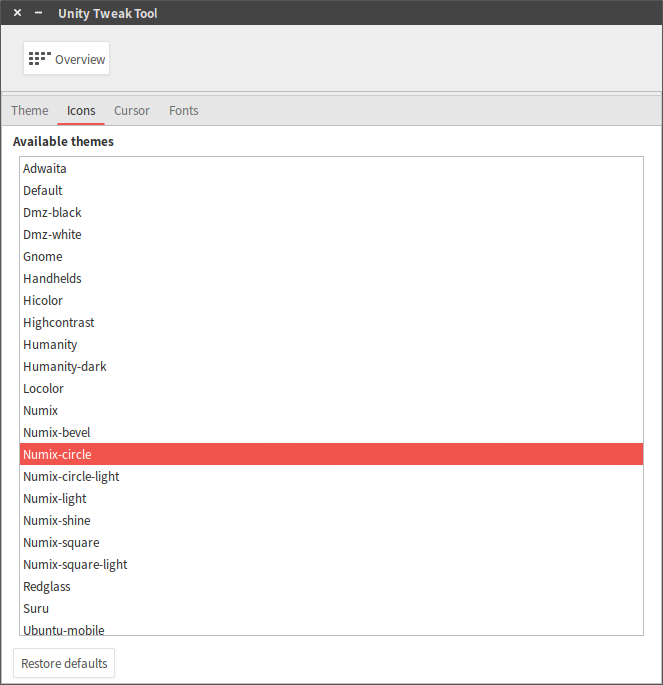Choose the Numix-square-light theme
The width and height of the screenshot is (663, 685).
click(x=332, y=564)
